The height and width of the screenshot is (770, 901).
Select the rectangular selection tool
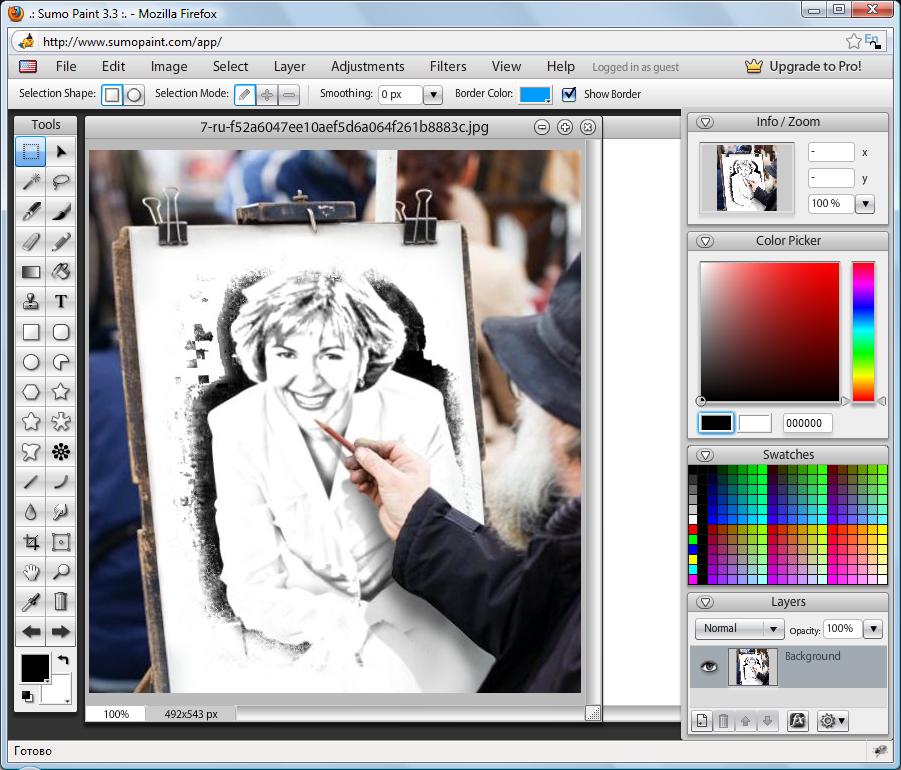point(30,152)
